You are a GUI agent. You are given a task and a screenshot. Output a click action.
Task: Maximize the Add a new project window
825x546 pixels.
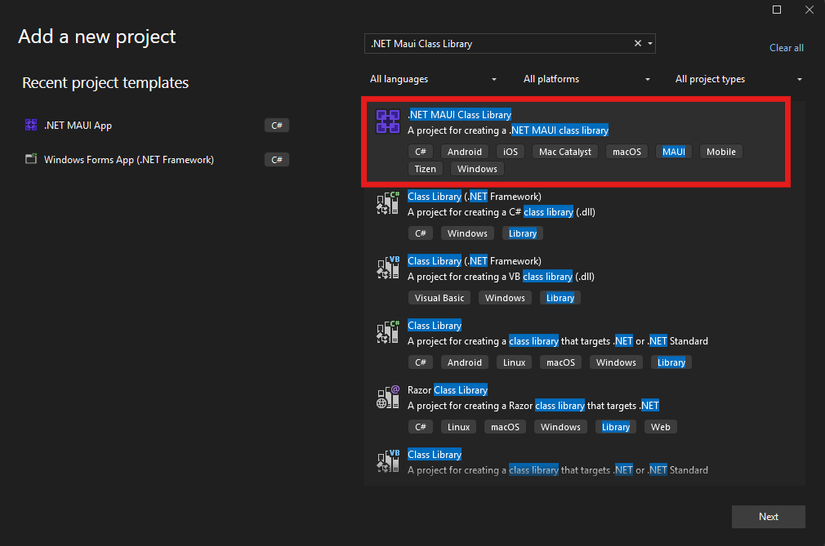click(777, 9)
